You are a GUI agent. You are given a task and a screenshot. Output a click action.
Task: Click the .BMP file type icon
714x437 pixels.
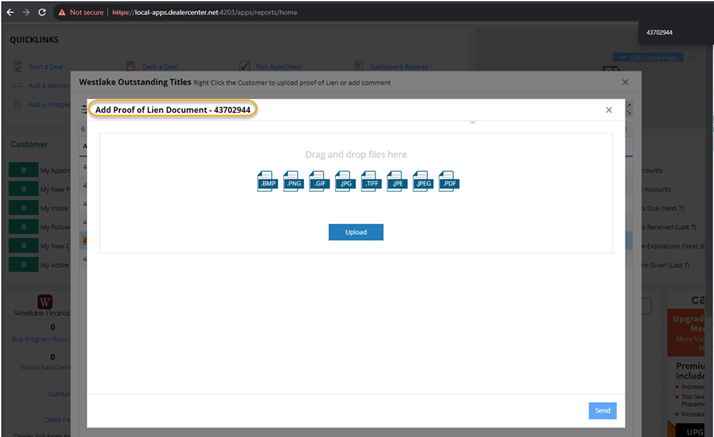267,182
